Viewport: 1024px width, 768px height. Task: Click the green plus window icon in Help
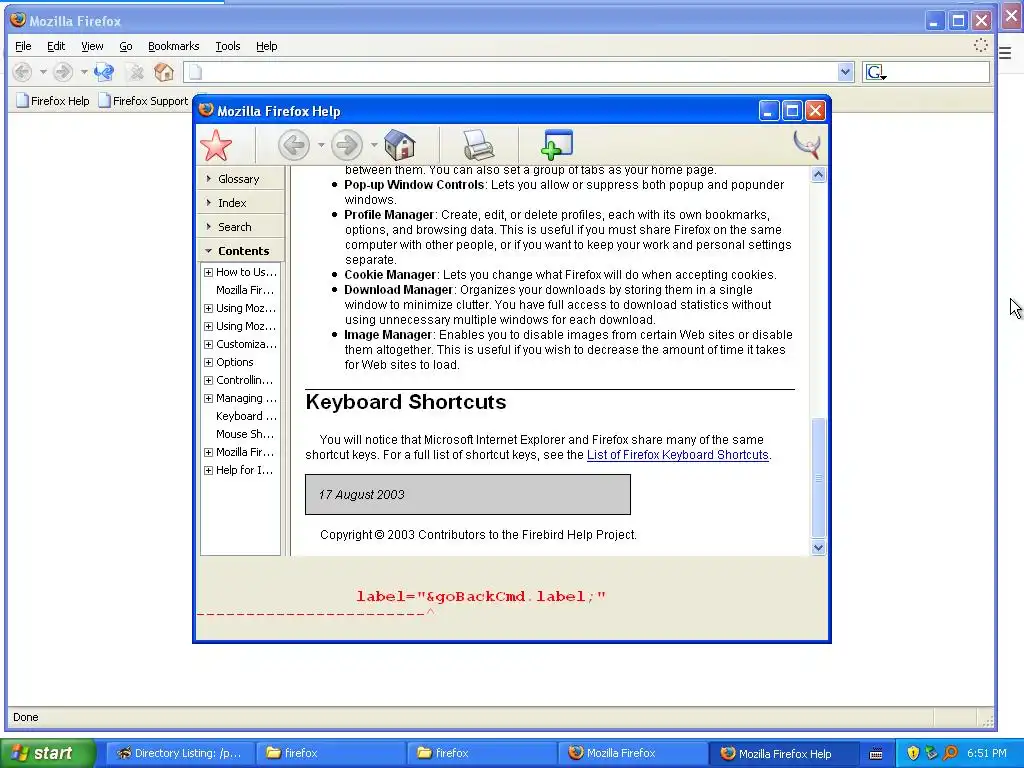[x=556, y=144]
